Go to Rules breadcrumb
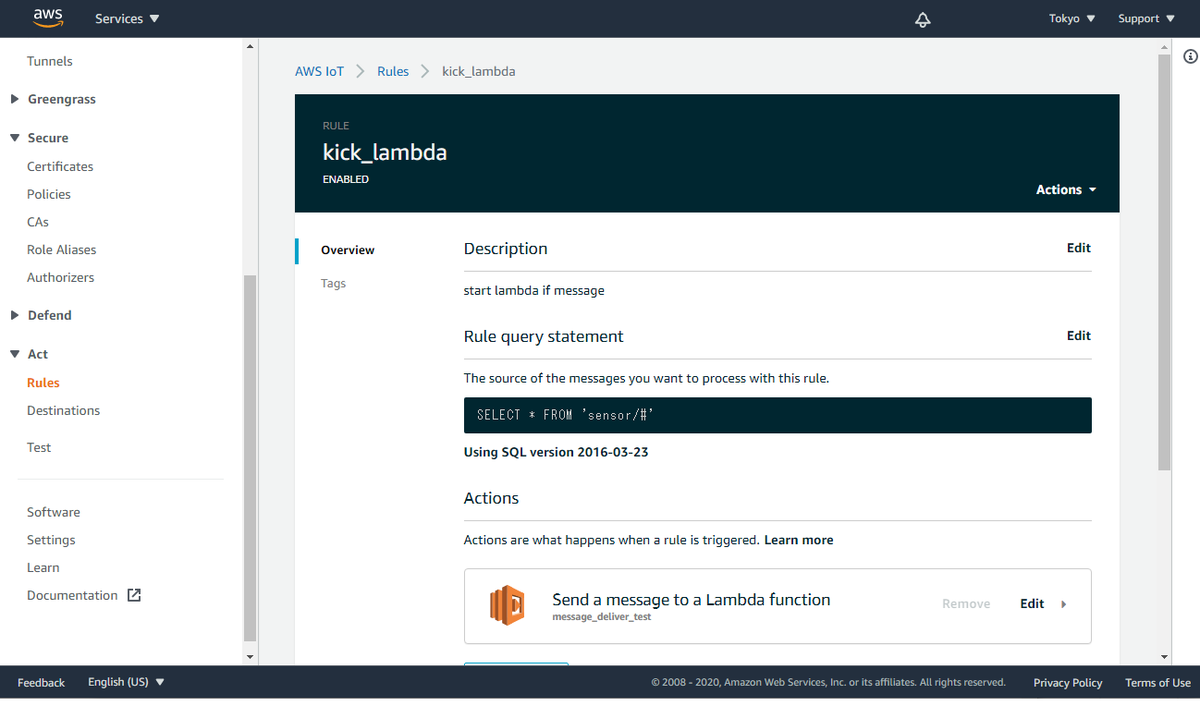 [393, 71]
